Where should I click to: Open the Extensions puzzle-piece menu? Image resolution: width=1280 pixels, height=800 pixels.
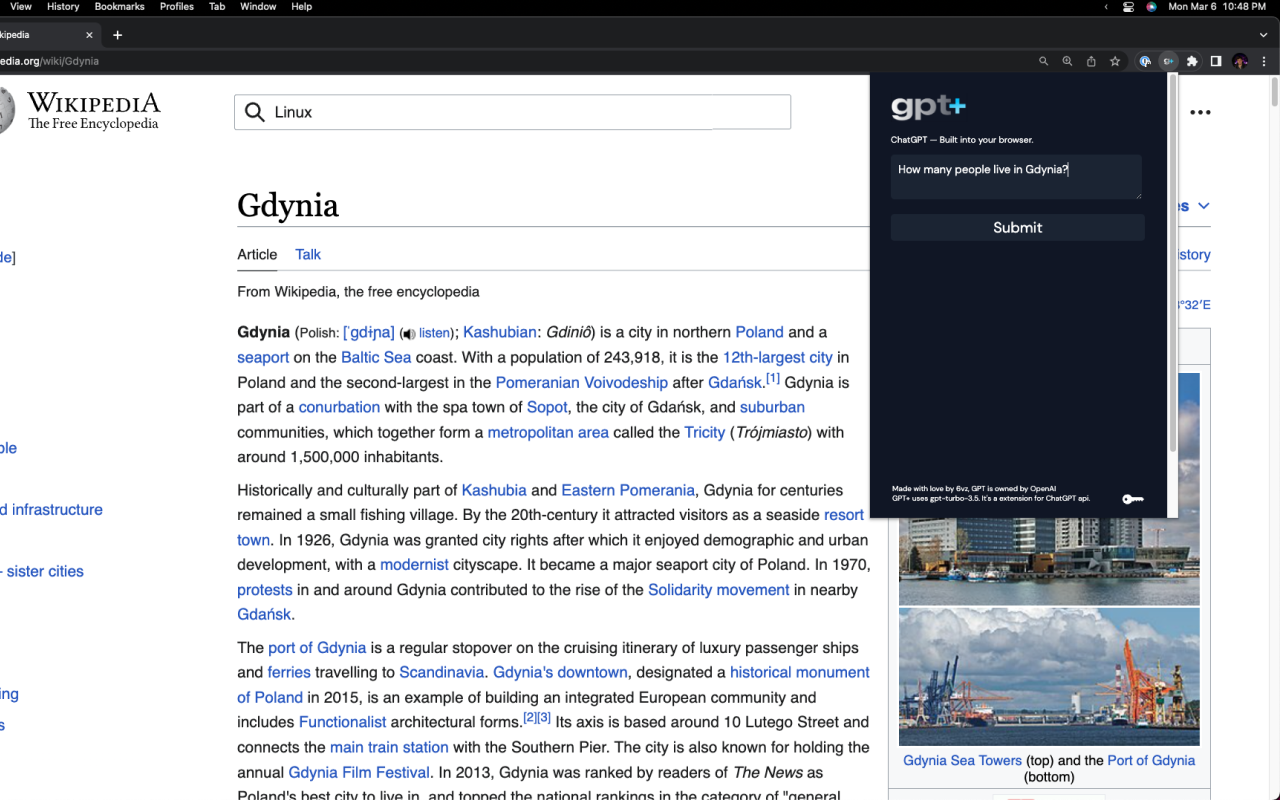click(x=1192, y=61)
